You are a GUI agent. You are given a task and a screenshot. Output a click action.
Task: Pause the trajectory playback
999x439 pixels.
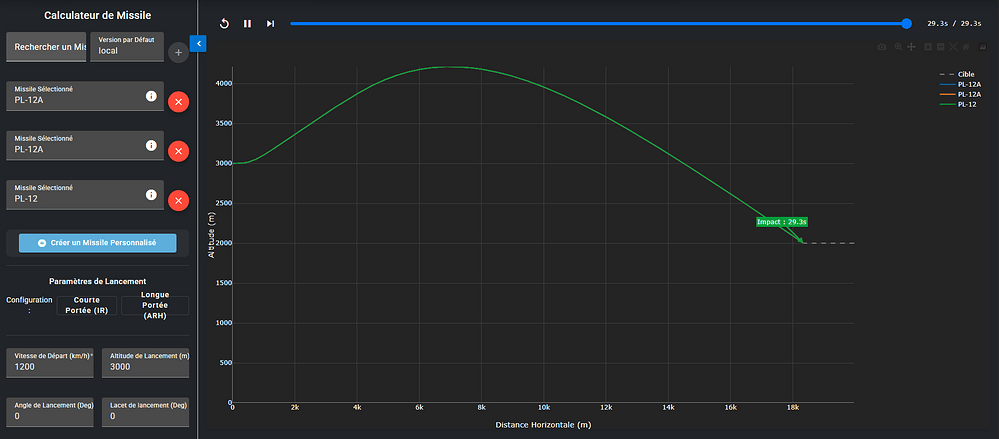[247, 23]
